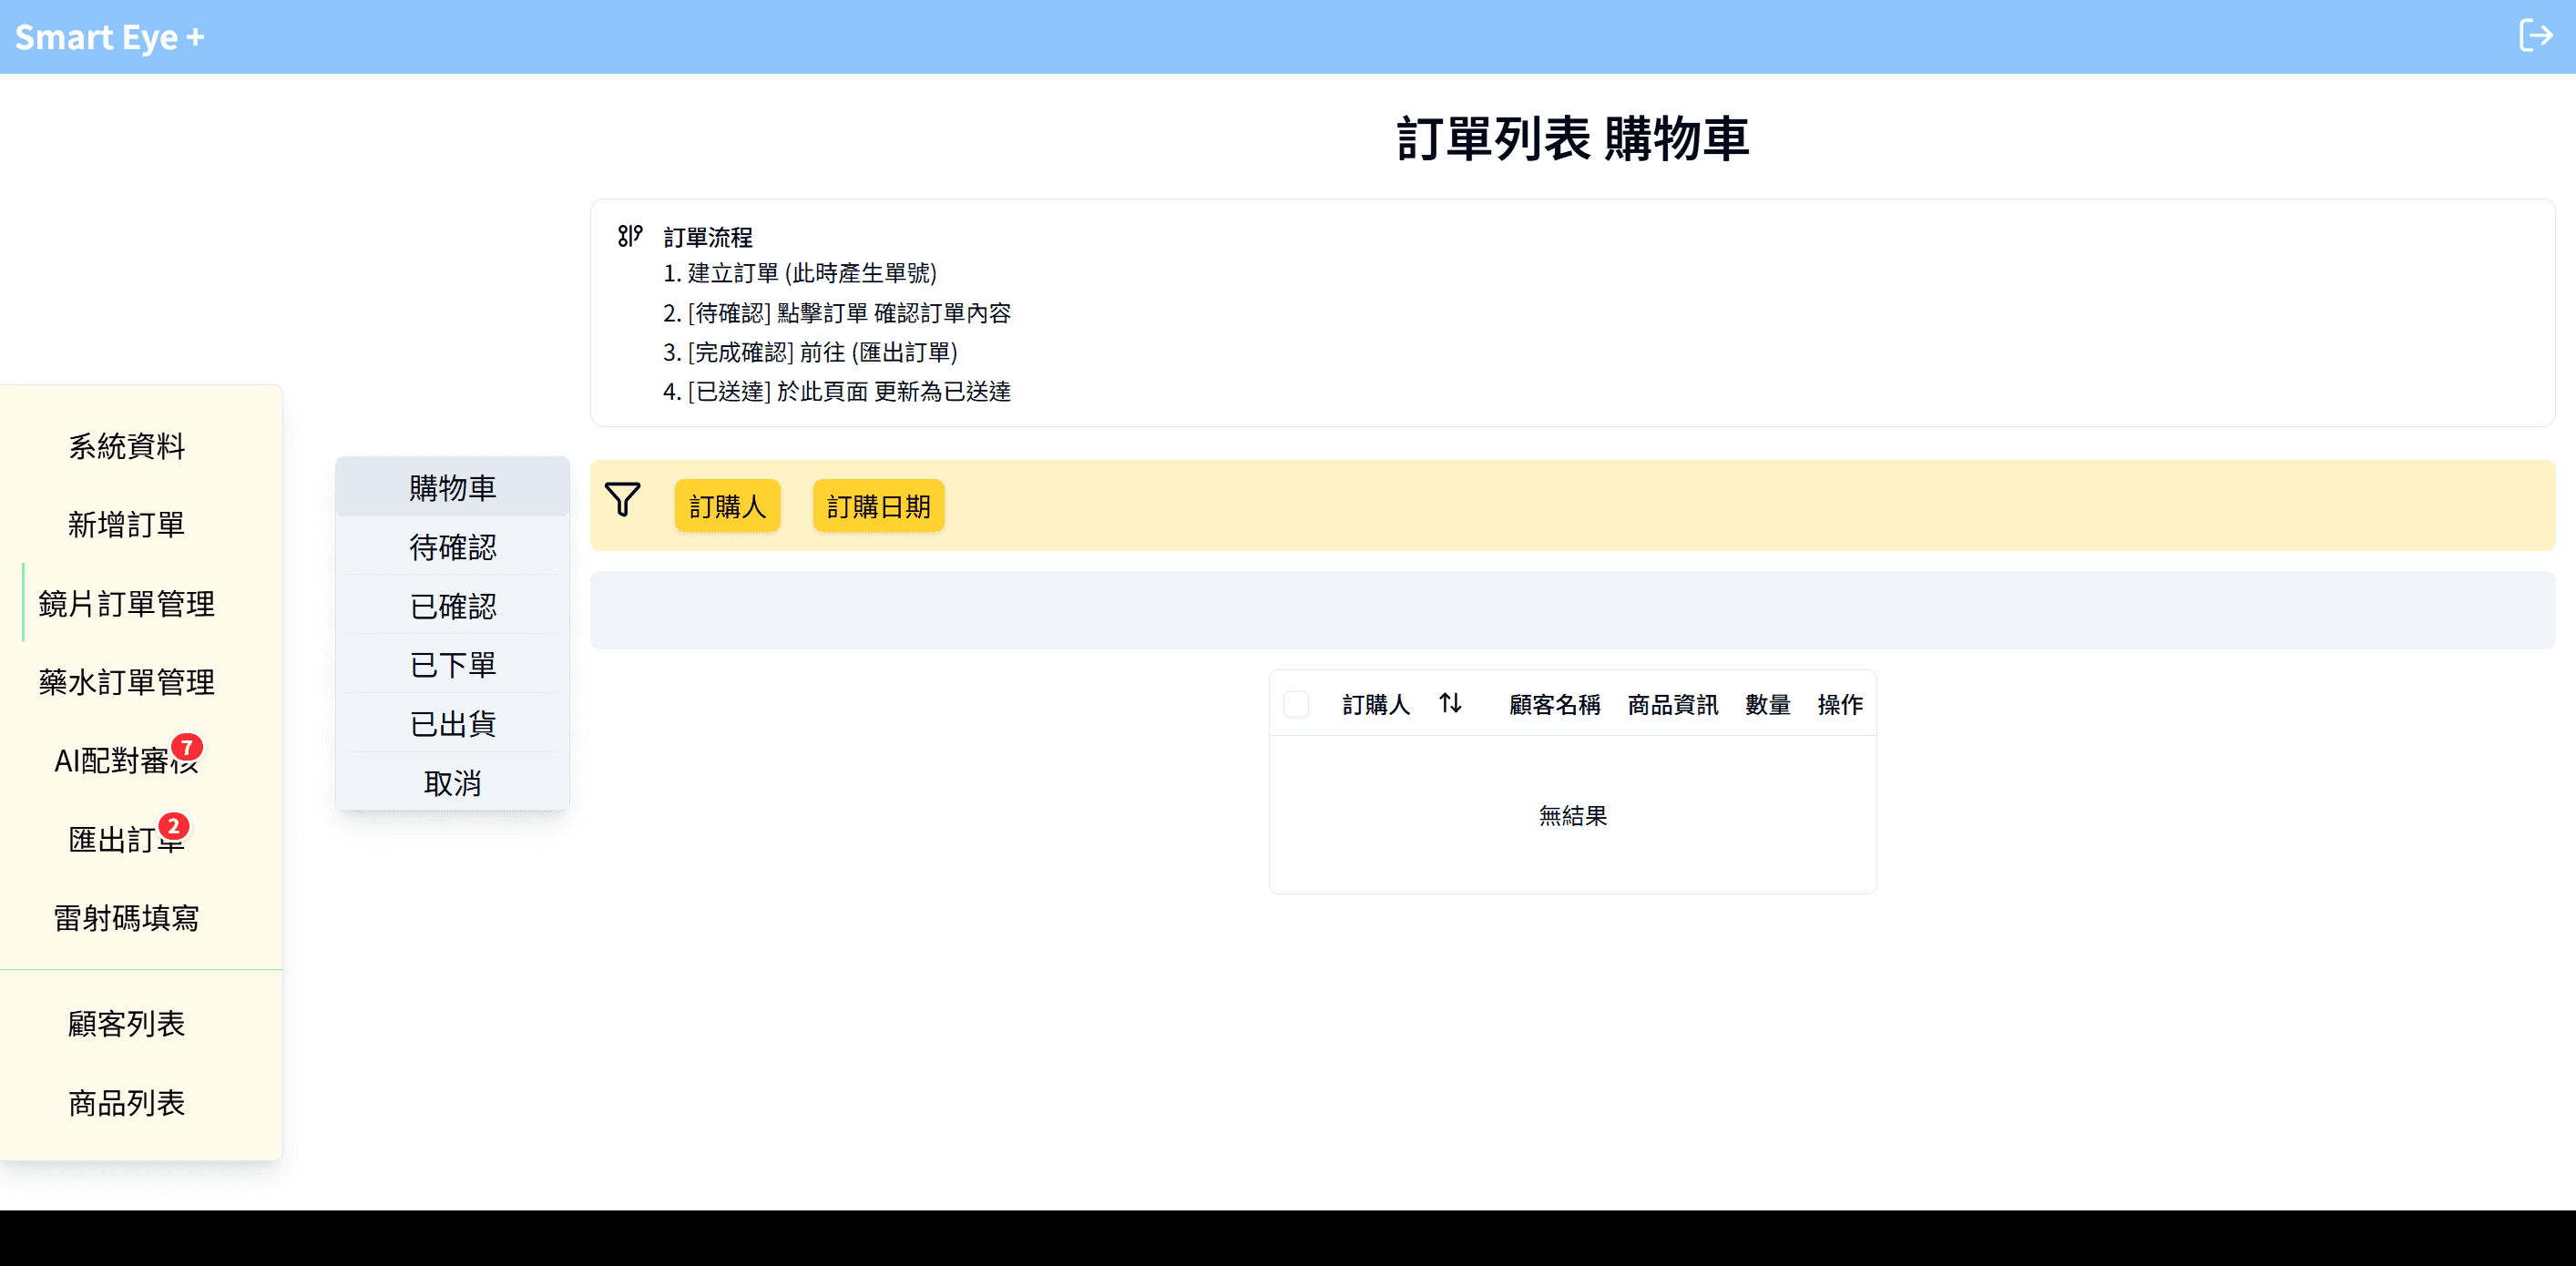Screen dimensions: 2576x1266
Task: Open the 取消 tab
Action: 452,782
